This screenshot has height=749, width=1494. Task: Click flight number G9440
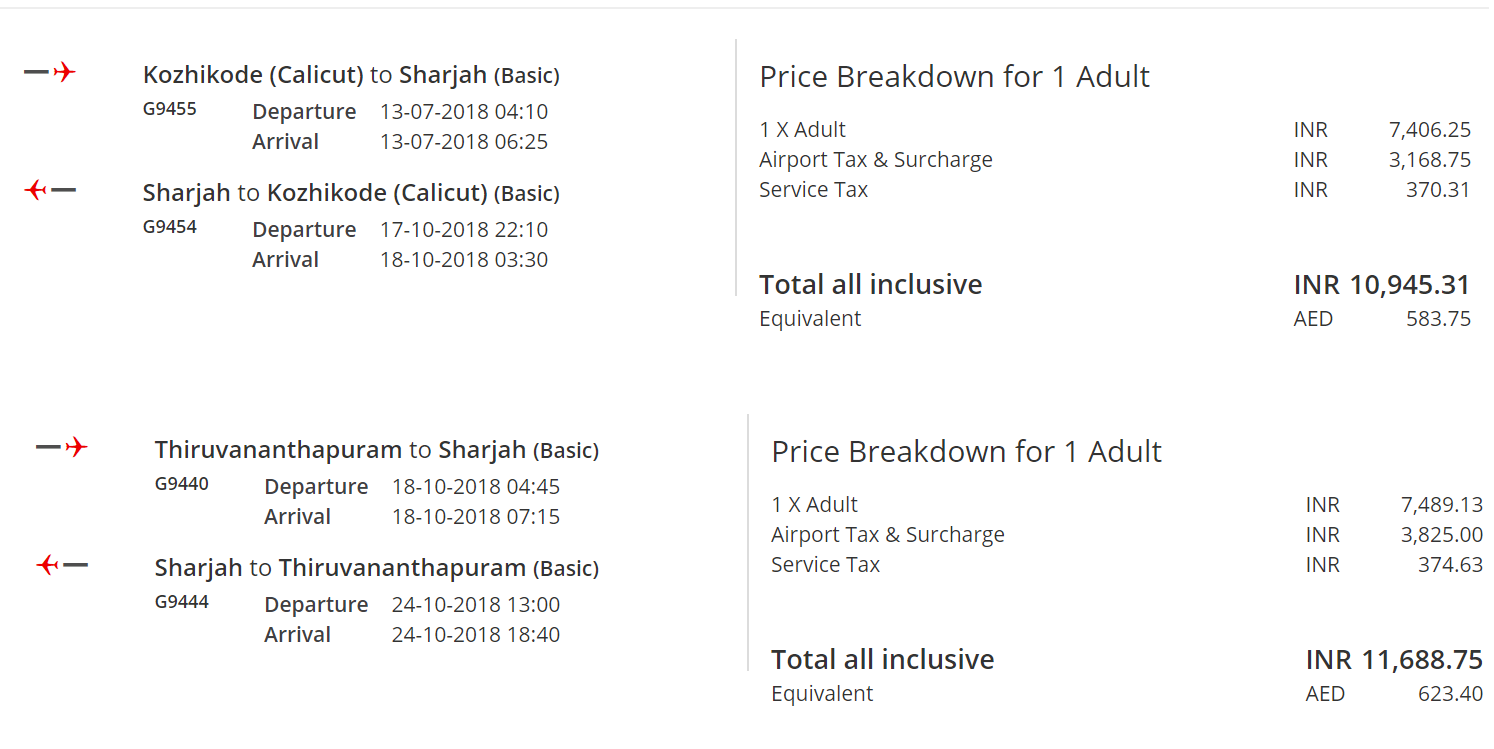point(182,483)
